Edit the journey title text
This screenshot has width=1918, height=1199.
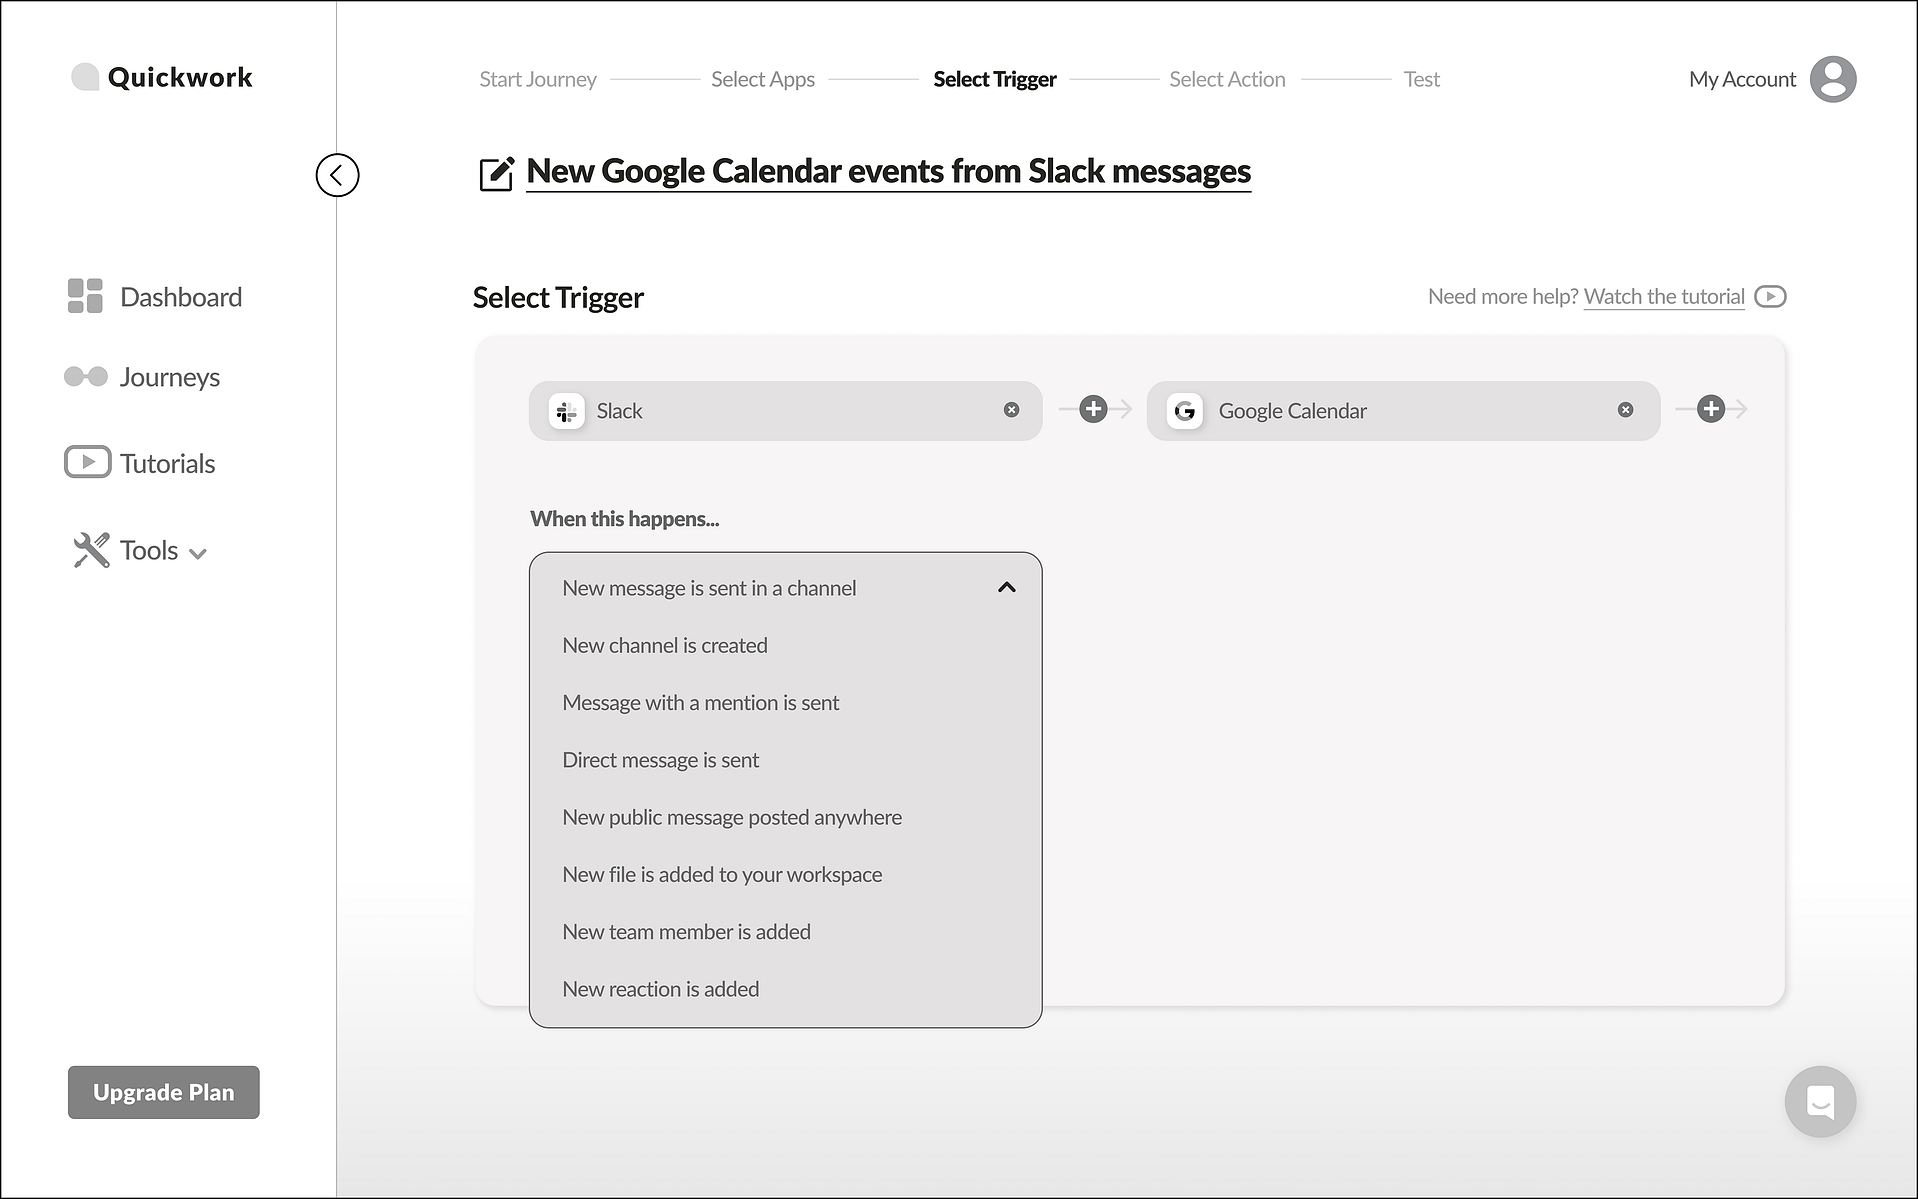coord(889,171)
